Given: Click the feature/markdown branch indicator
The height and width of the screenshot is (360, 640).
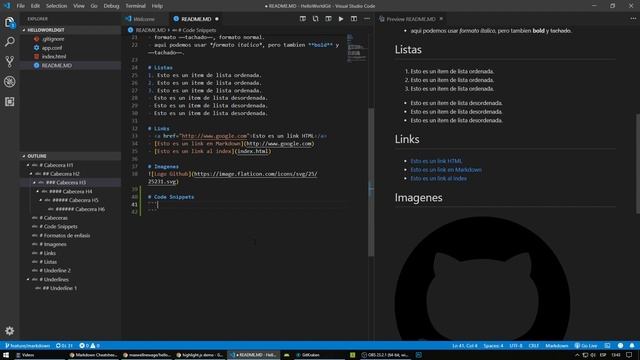Looking at the screenshot, I should click(27, 346).
